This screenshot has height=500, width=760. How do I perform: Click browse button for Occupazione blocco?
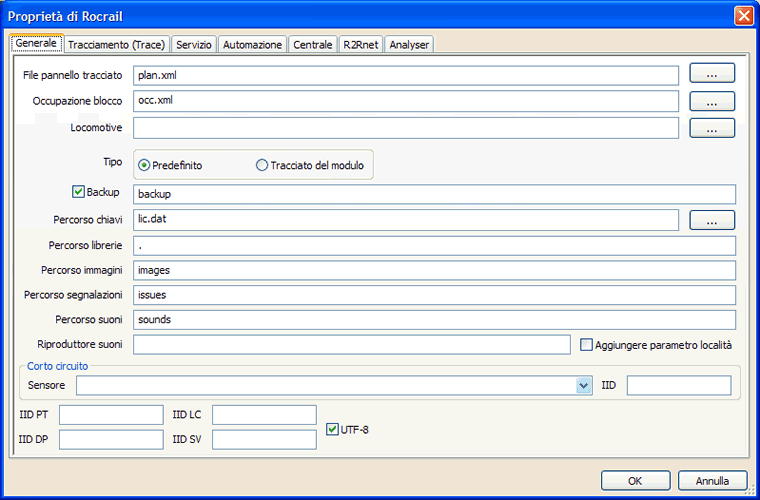pyautogui.click(x=711, y=101)
